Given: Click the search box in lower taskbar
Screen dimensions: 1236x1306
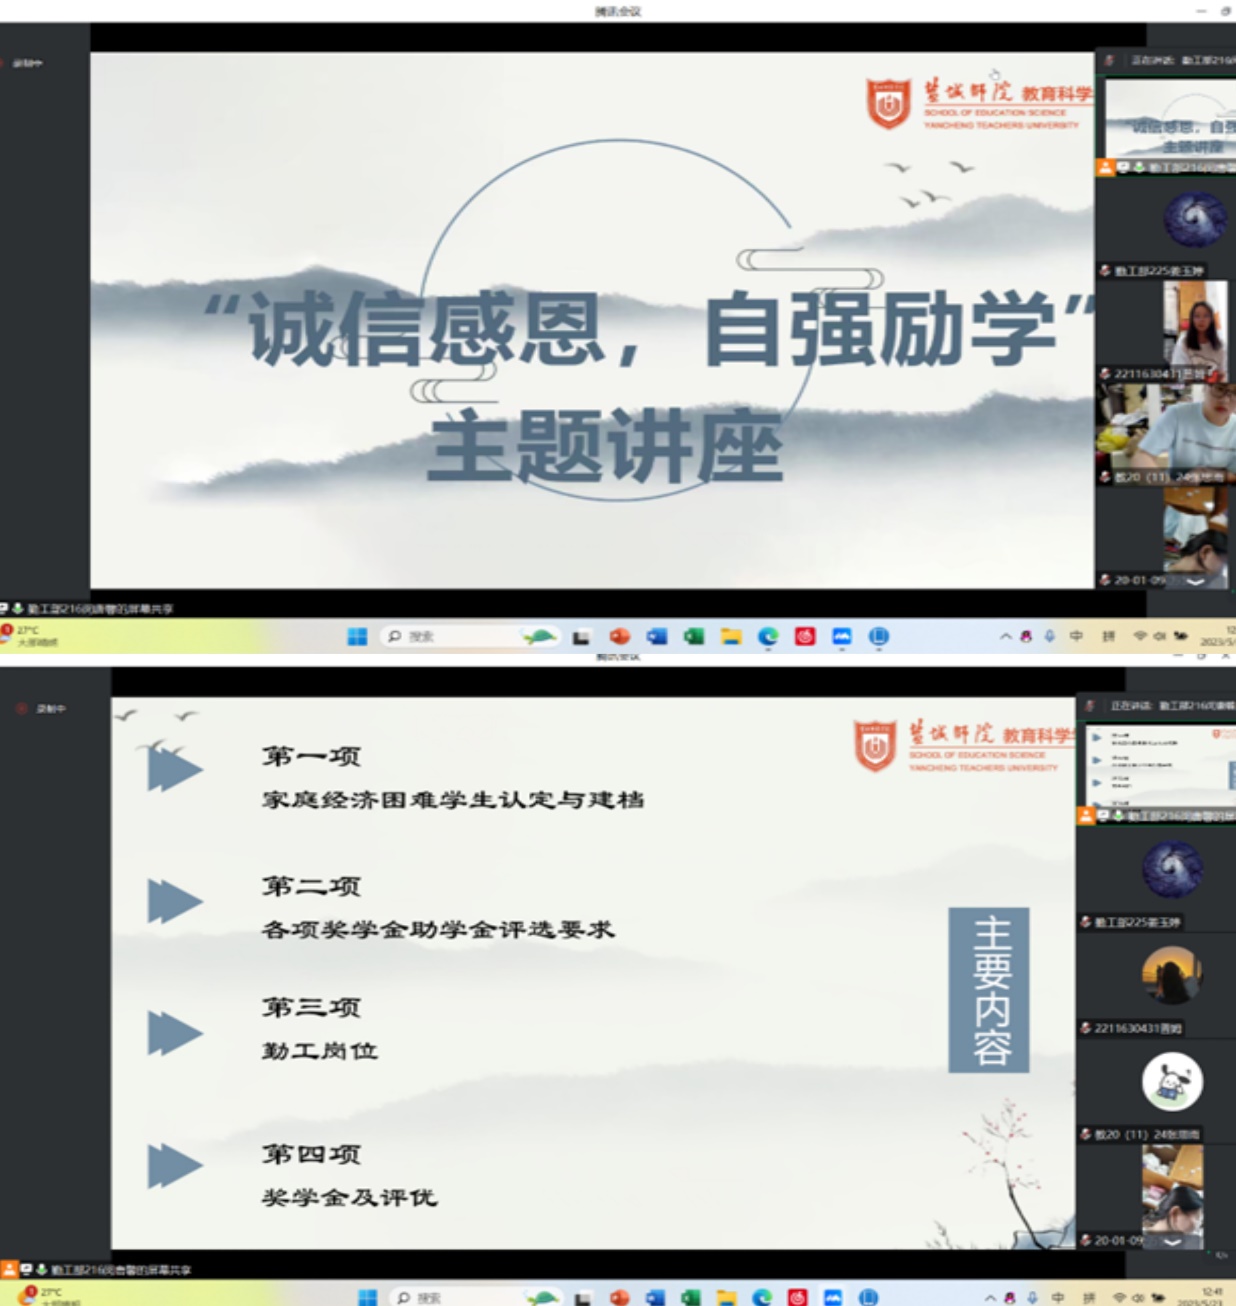Looking at the screenshot, I should click(432, 1297).
